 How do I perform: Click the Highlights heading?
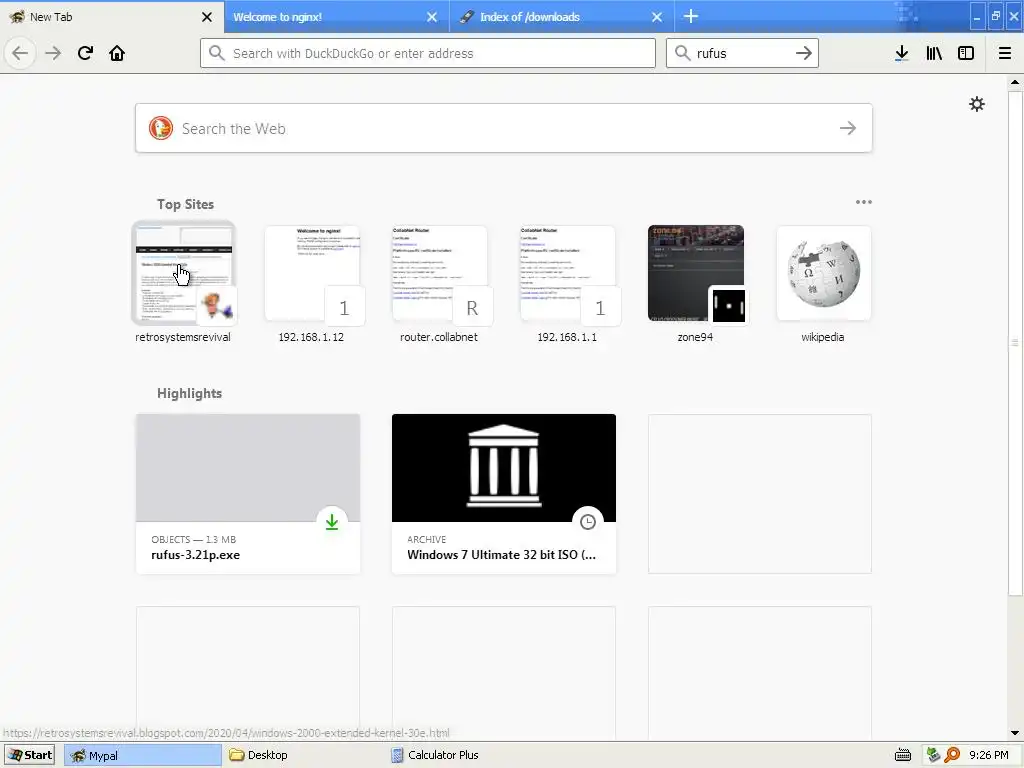pyautogui.click(x=189, y=393)
